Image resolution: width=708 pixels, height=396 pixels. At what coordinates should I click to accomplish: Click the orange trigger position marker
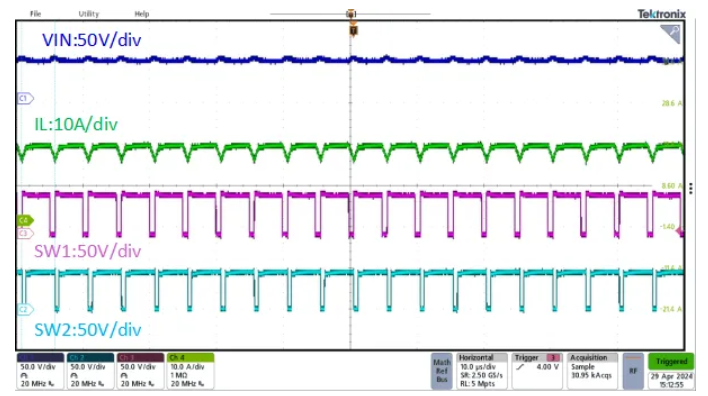pyautogui.click(x=354, y=30)
